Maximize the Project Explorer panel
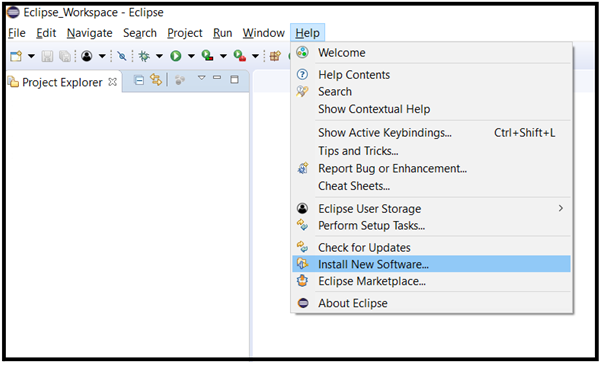This screenshot has width=599, height=365. tap(235, 79)
